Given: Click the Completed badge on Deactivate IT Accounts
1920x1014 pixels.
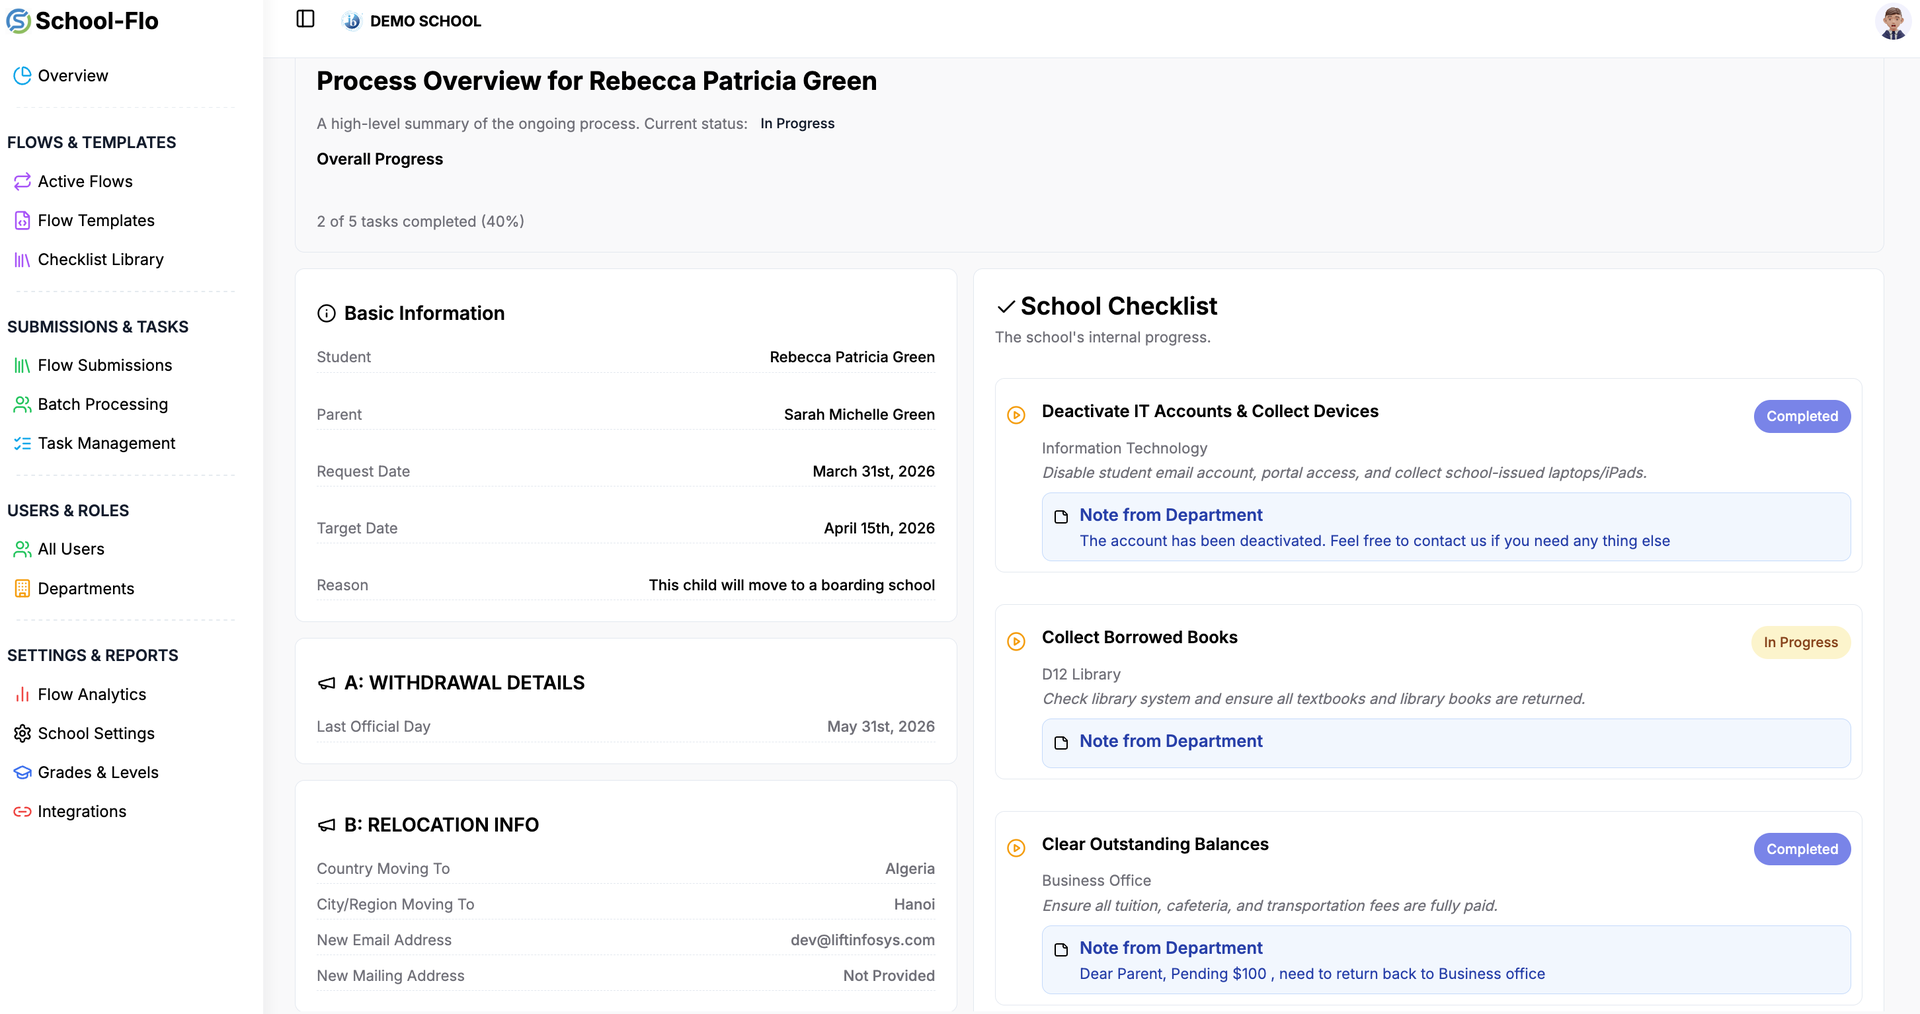Looking at the screenshot, I should click(x=1801, y=416).
